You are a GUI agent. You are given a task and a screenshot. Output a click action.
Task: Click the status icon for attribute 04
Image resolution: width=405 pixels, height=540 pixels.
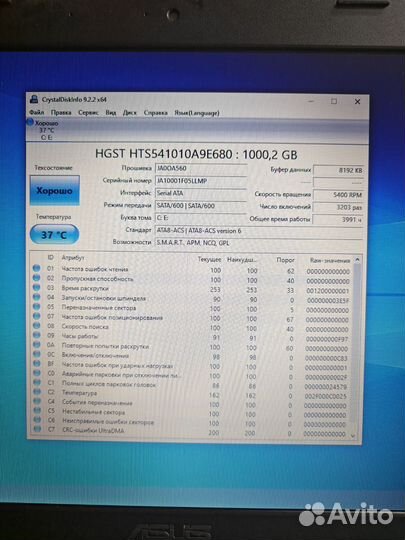tap(37, 297)
